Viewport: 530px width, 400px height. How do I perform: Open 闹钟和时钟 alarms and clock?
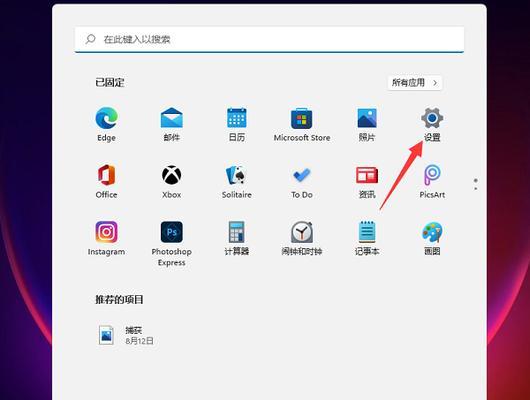302,238
